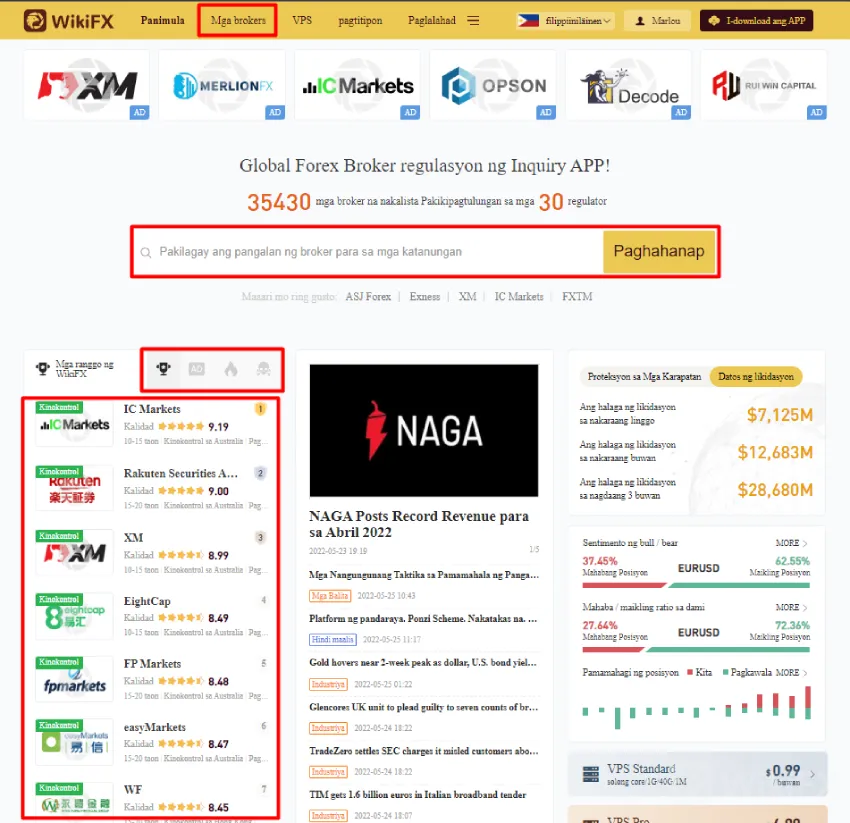Click the Pagkawala green legend swatch
Viewport: 850px width, 823px height.
pos(725,672)
